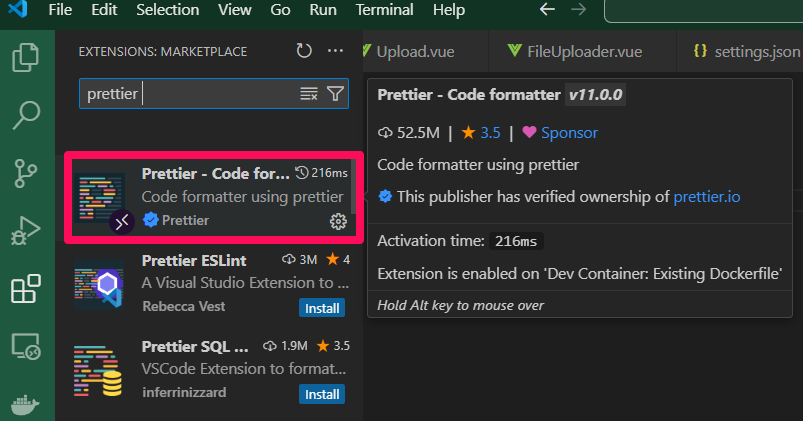This screenshot has height=421, width=803.
Task: Install the Prettier ESLint extension
Action: [x=322, y=308]
